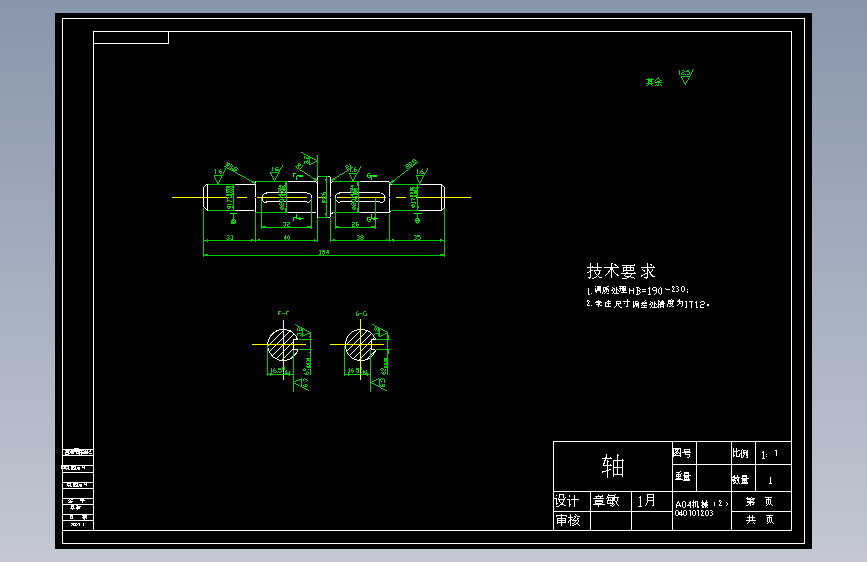Select the central shaft collar
The height and width of the screenshot is (562, 867).
(x=324, y=197)
